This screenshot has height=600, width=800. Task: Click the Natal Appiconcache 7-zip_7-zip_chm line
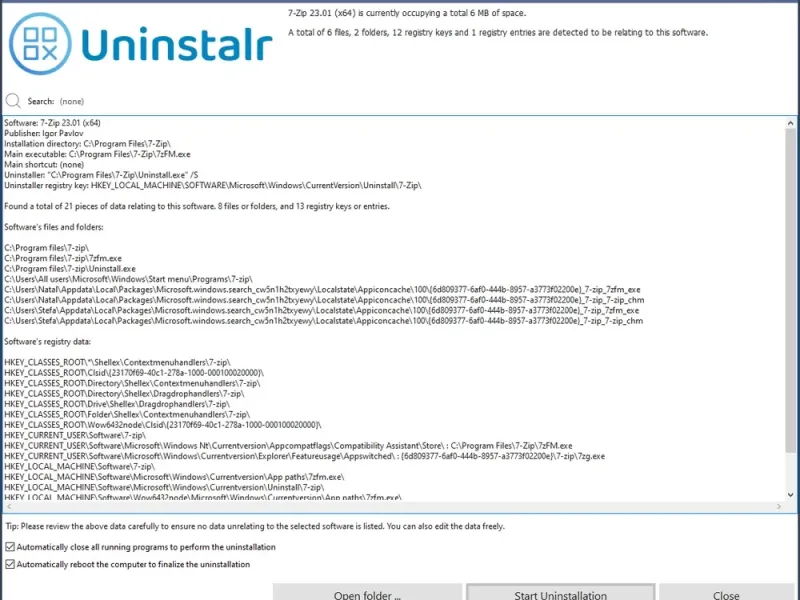tap(324, 300)
